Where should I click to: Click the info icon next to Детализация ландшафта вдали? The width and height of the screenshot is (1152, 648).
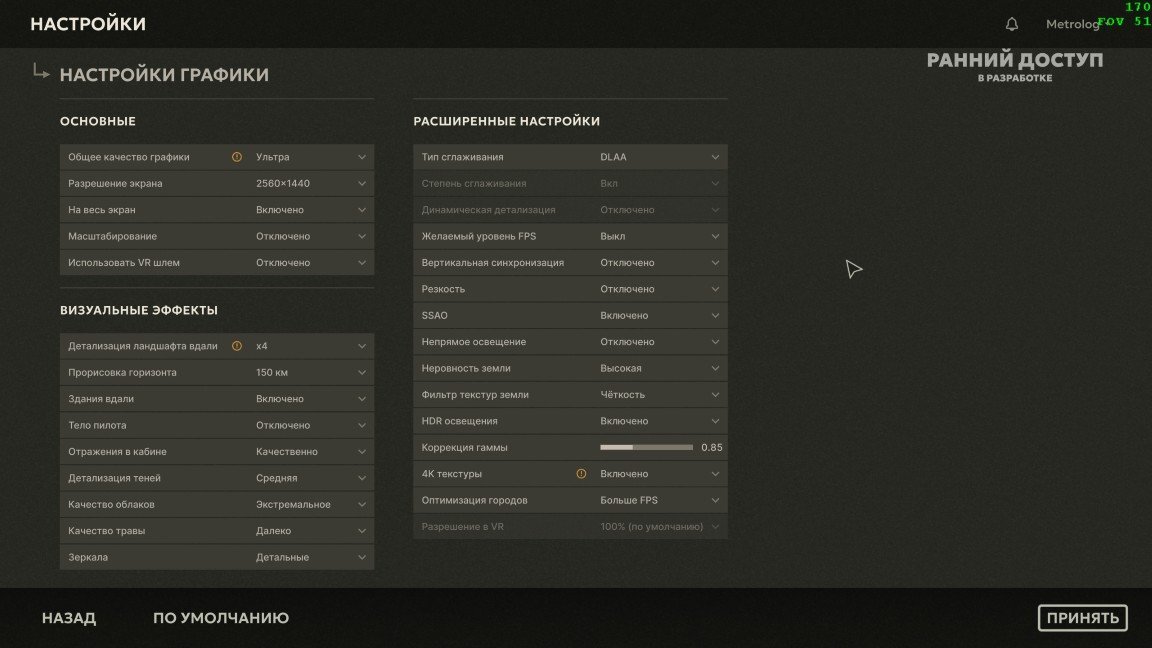pyautogui.click(x=237, y=346)
